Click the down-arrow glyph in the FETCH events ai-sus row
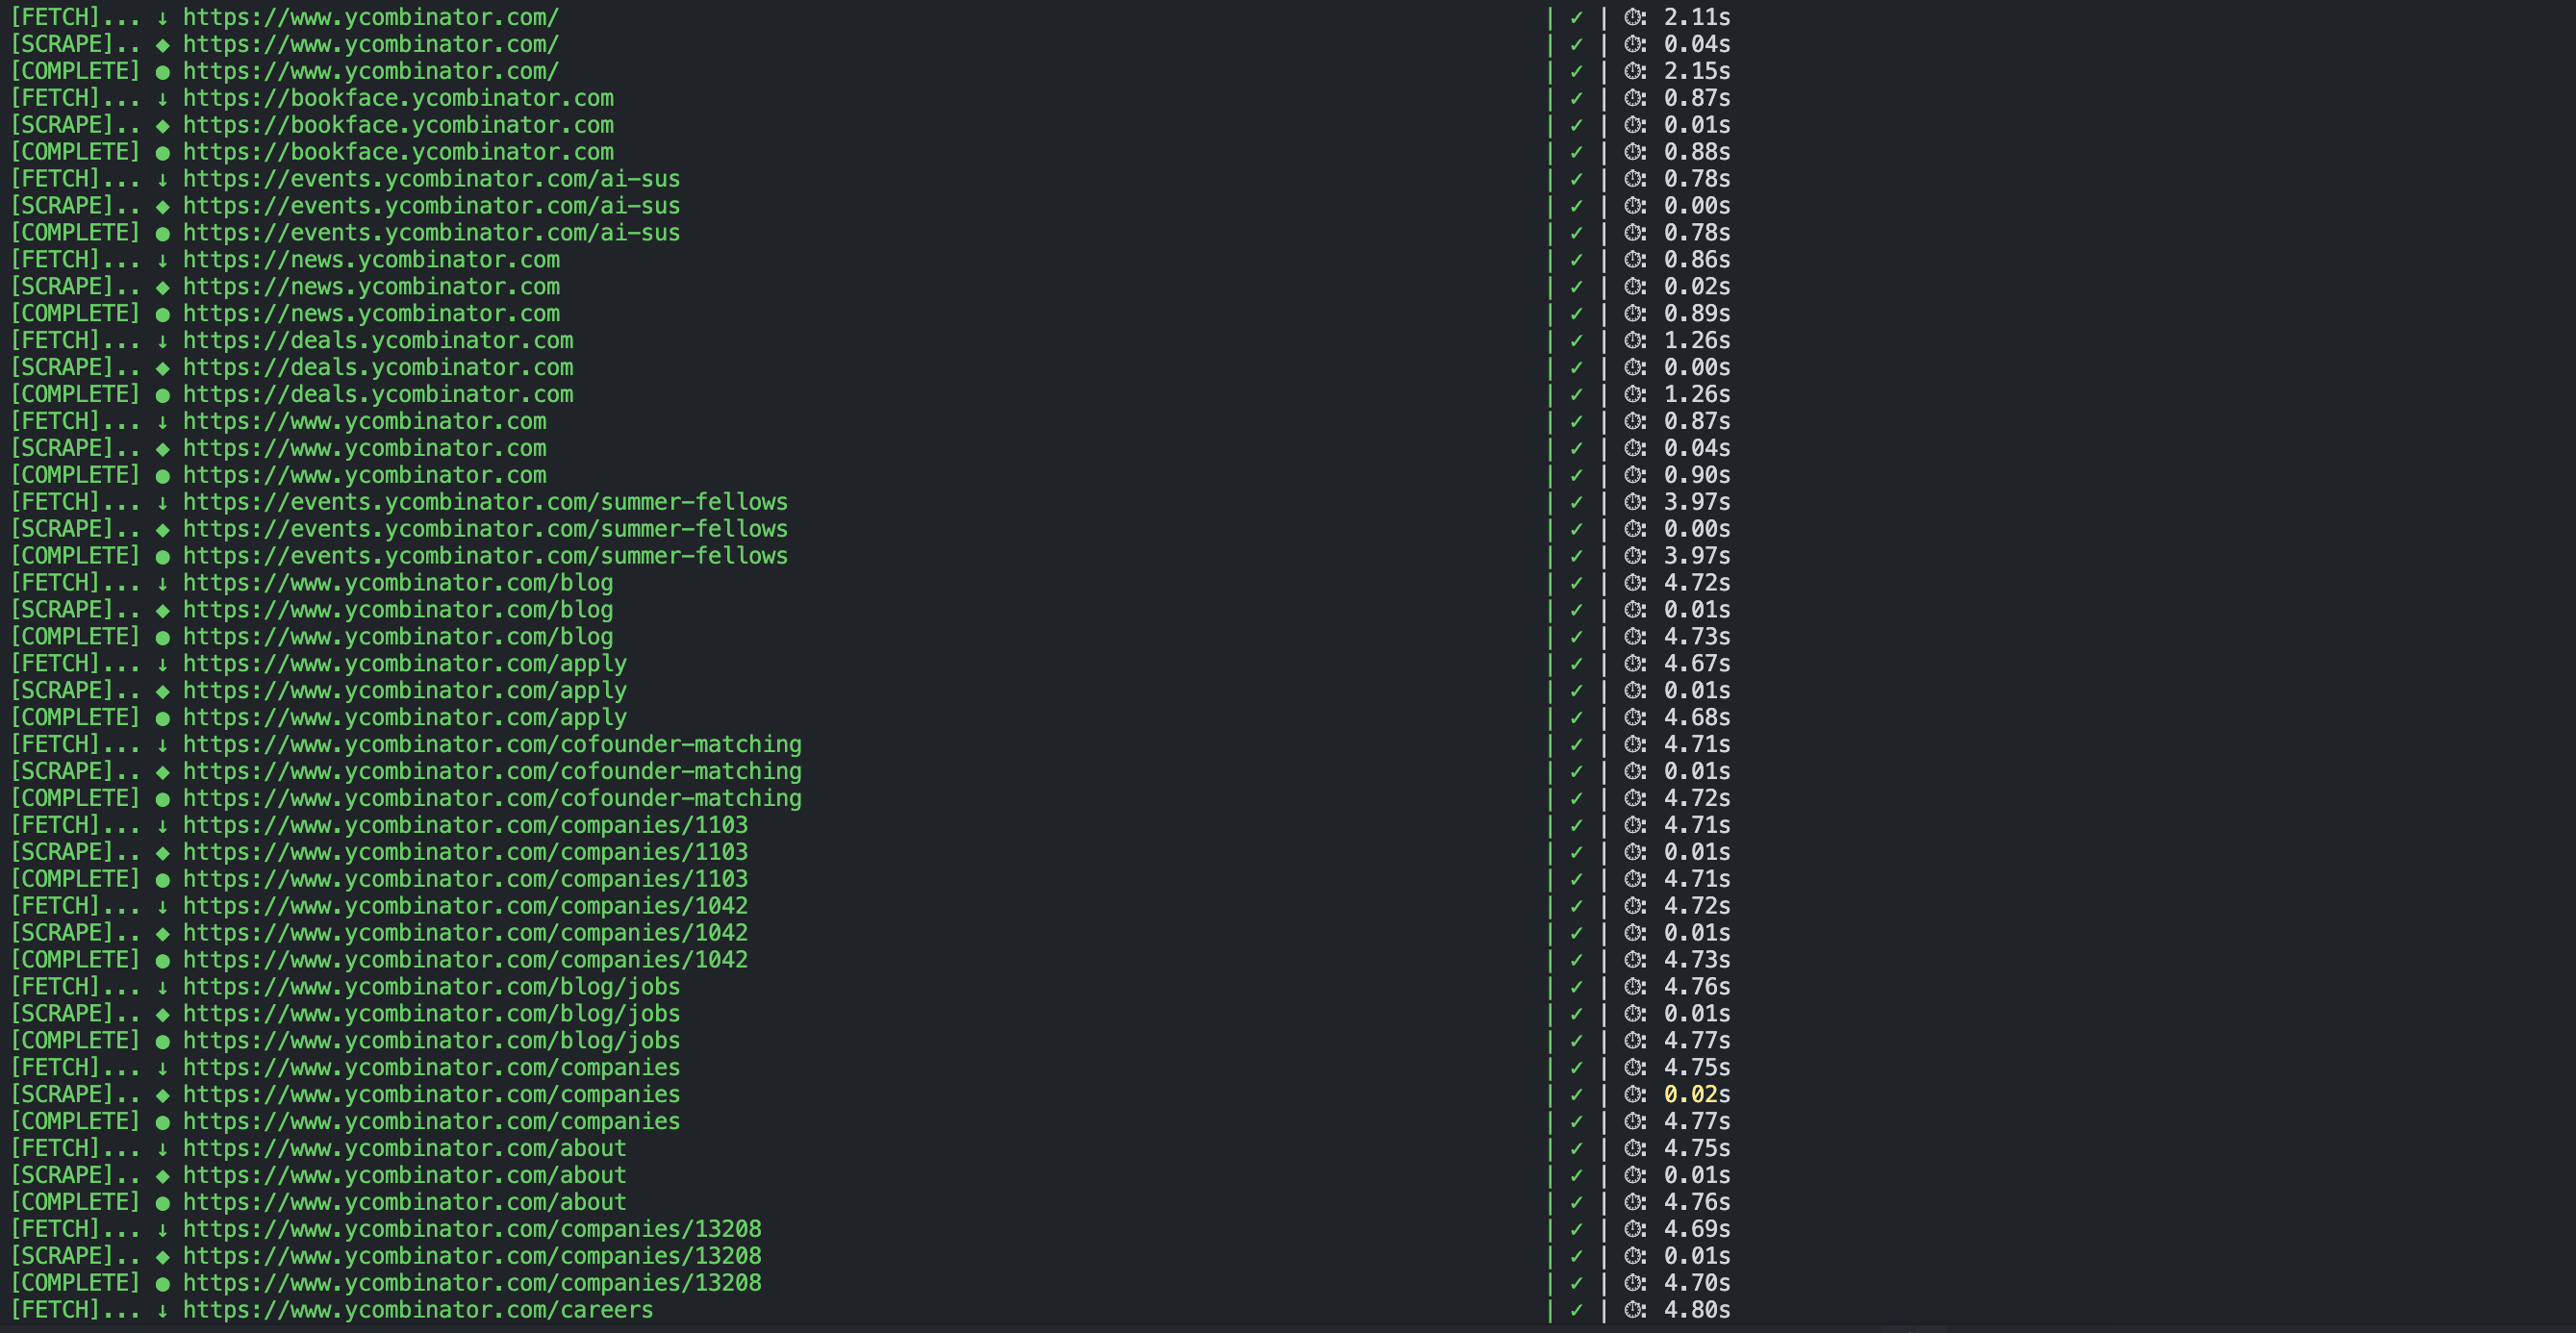Screen dimensions: 2576x1333 pos(162,180)
